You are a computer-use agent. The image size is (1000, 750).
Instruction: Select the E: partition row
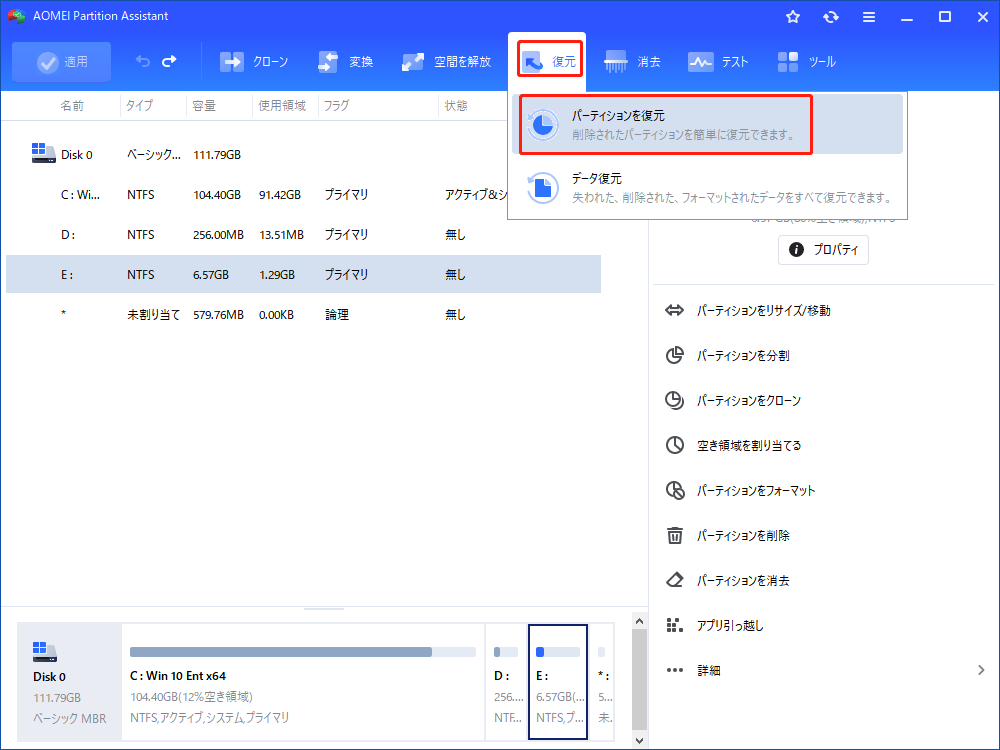point(304,274)
